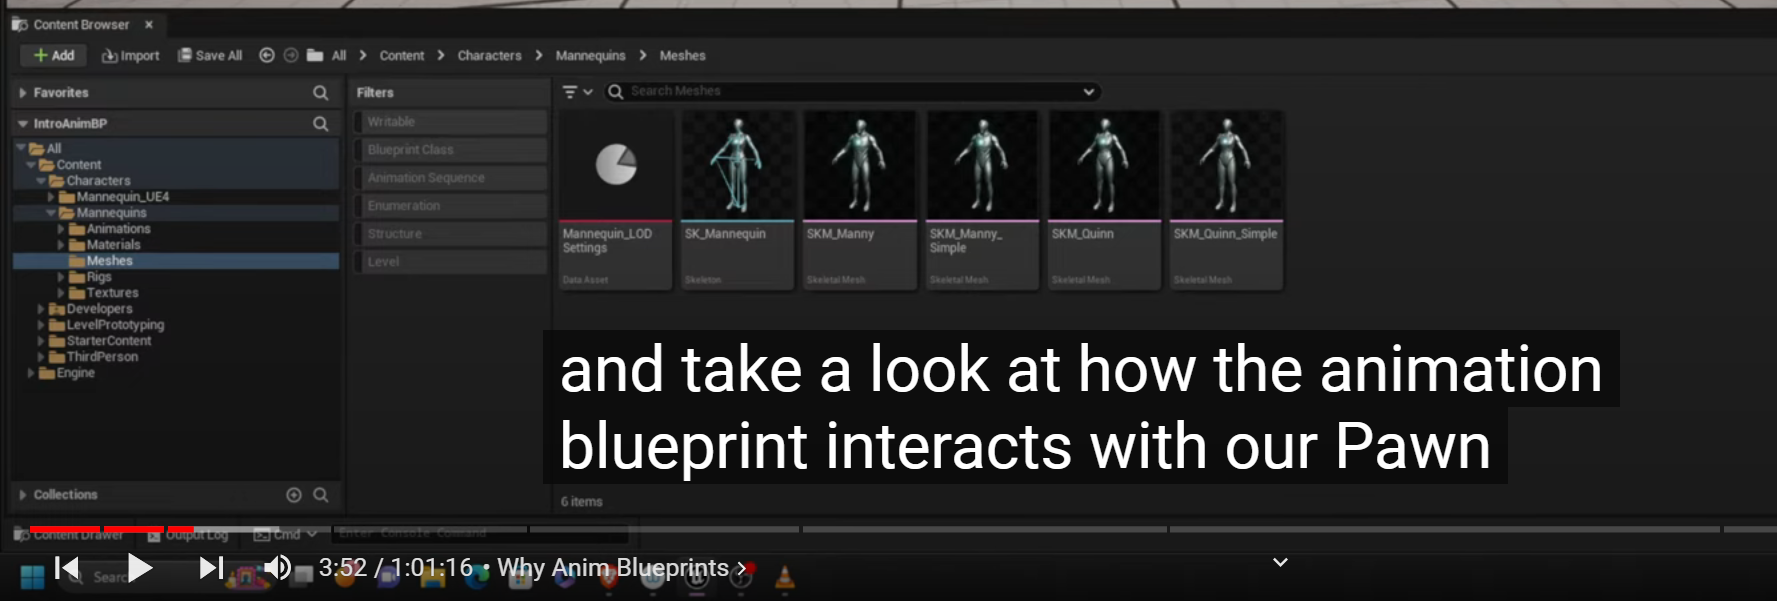The height and width of the screenshot is (601, 1777).
Task: Click the Characters breadcrumb in the path bar
Action: click(x=490, y=55)
